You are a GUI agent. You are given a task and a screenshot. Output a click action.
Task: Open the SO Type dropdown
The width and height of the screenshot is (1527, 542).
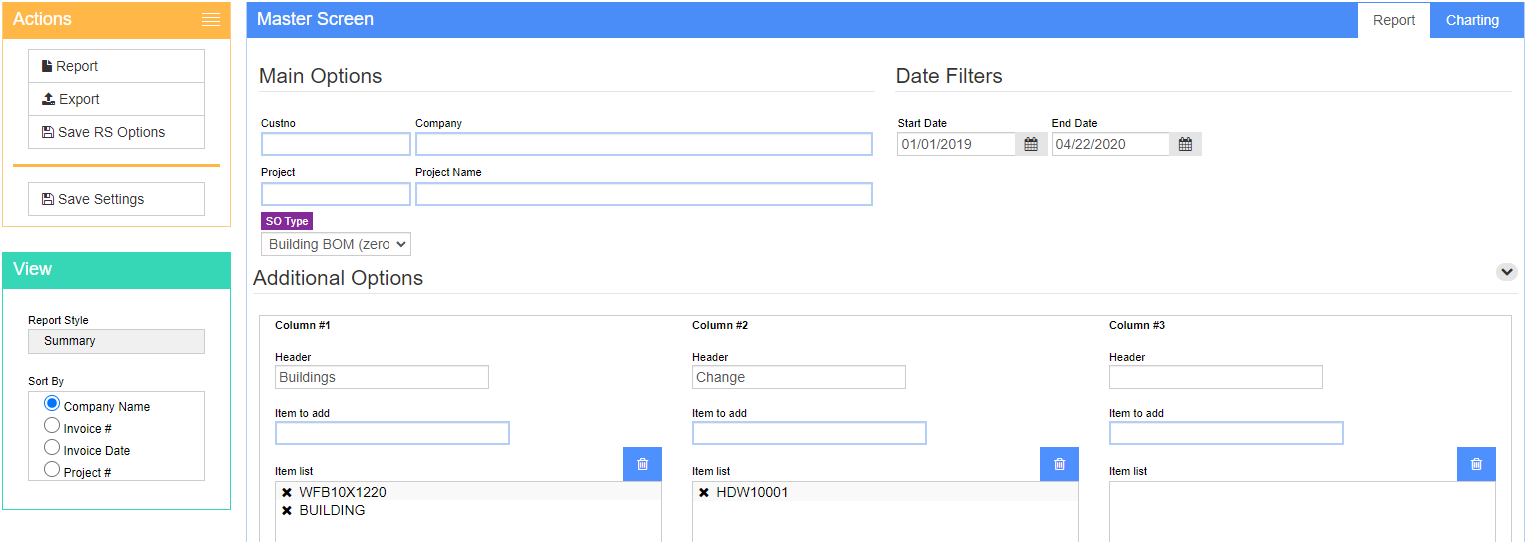tap(336, 244)
